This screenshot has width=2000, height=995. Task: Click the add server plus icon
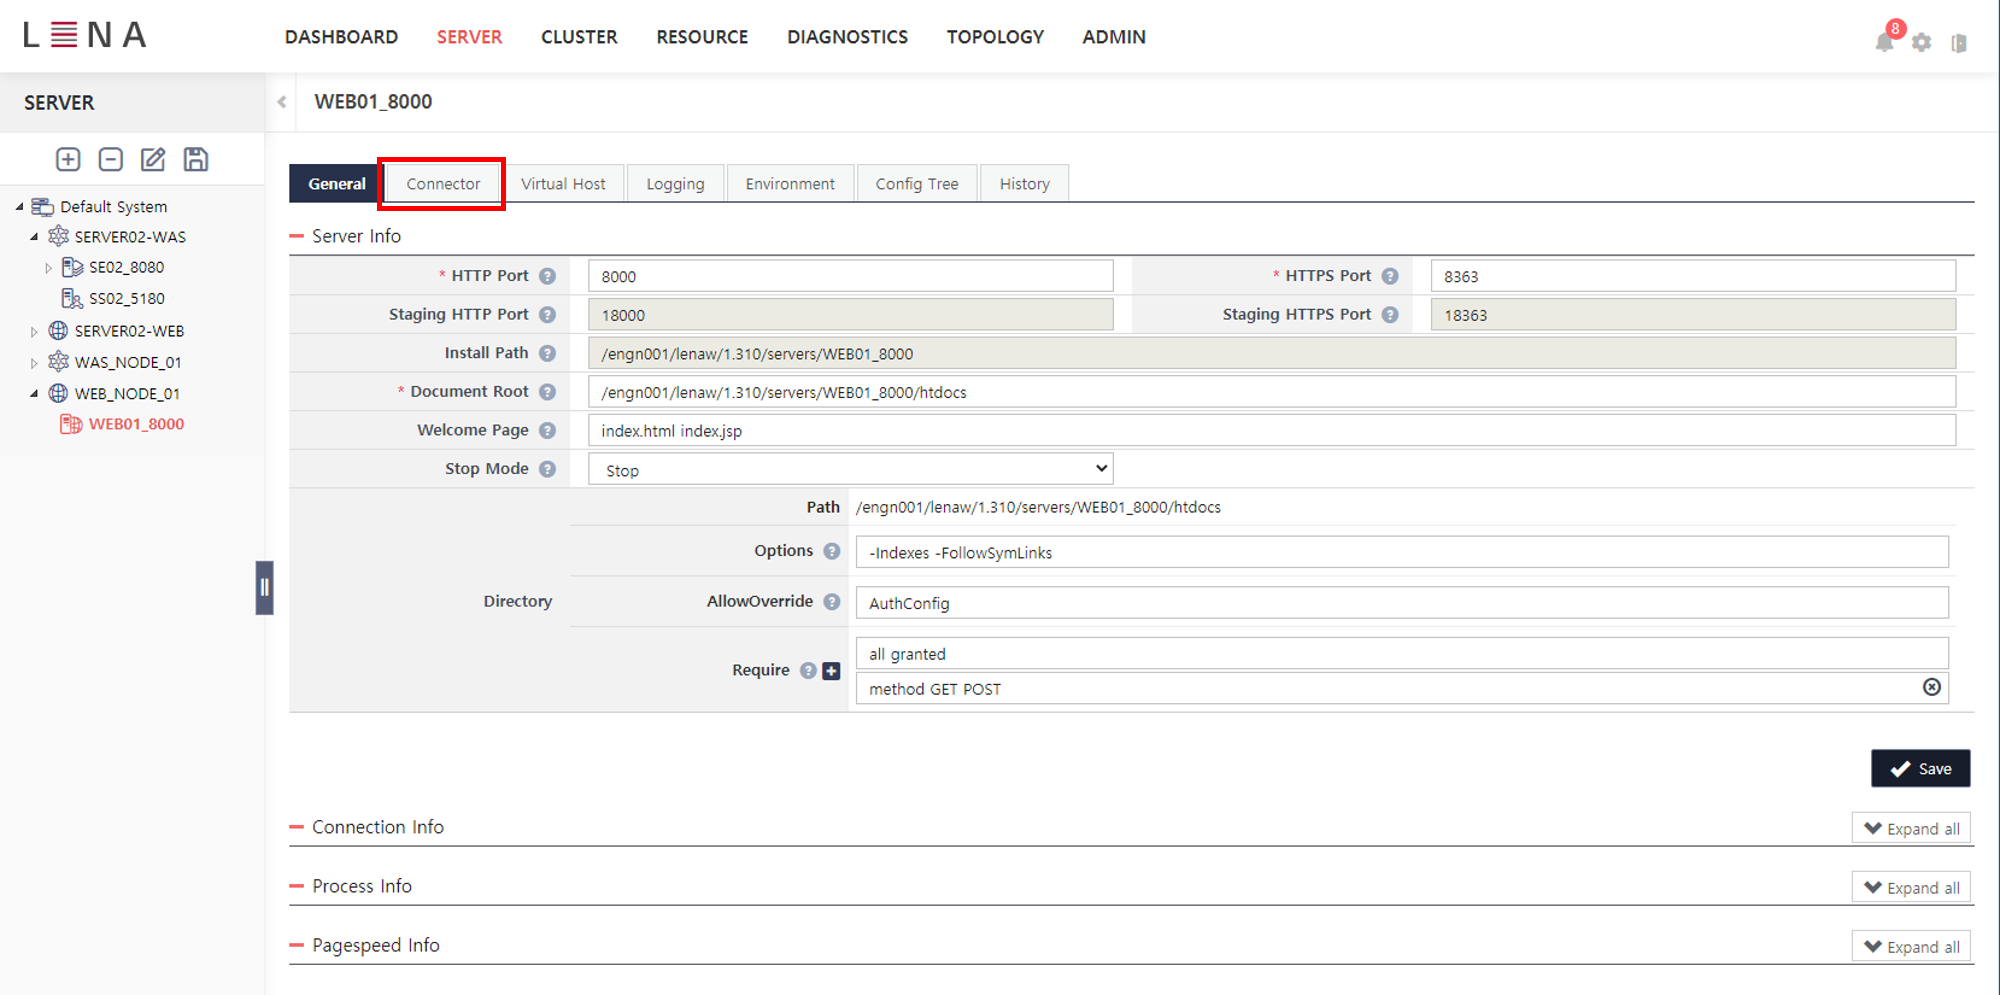pyautogui.click(x=68, y=160)
